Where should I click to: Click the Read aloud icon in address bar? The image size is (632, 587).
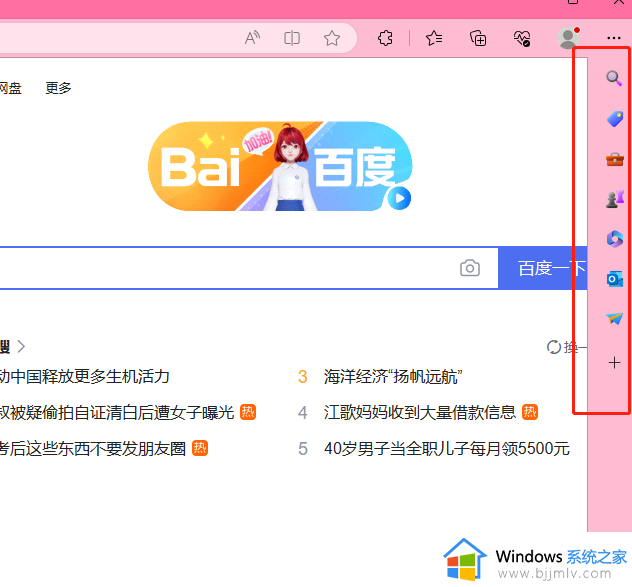coord(252,38)
